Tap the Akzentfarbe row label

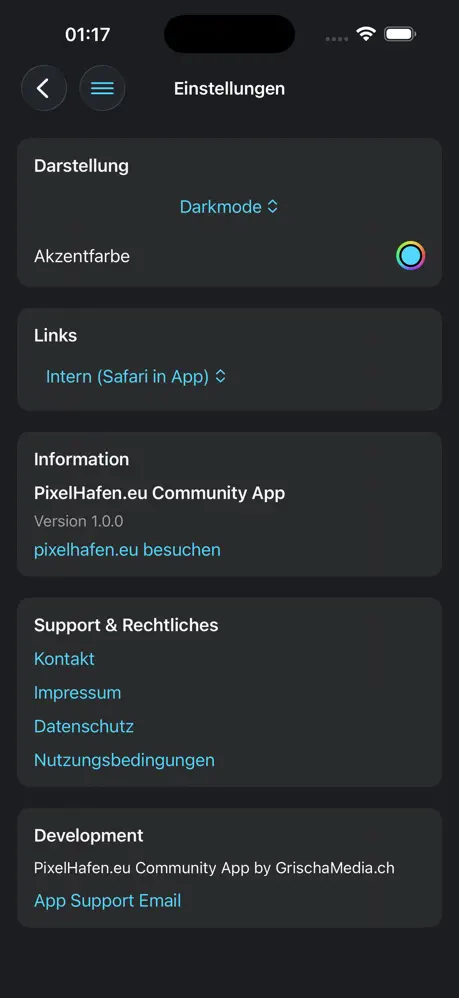[82, 257]
